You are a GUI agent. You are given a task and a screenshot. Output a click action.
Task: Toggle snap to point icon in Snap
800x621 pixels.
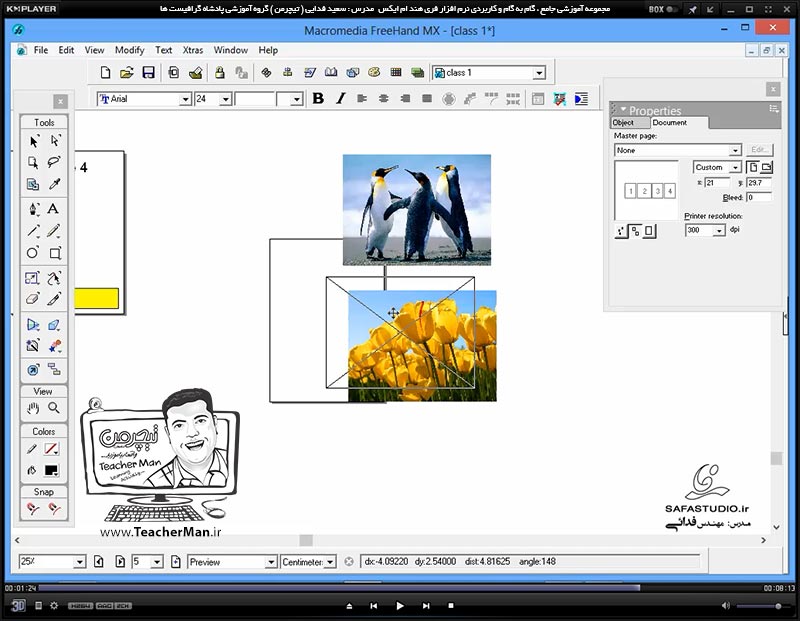(33, 509)
